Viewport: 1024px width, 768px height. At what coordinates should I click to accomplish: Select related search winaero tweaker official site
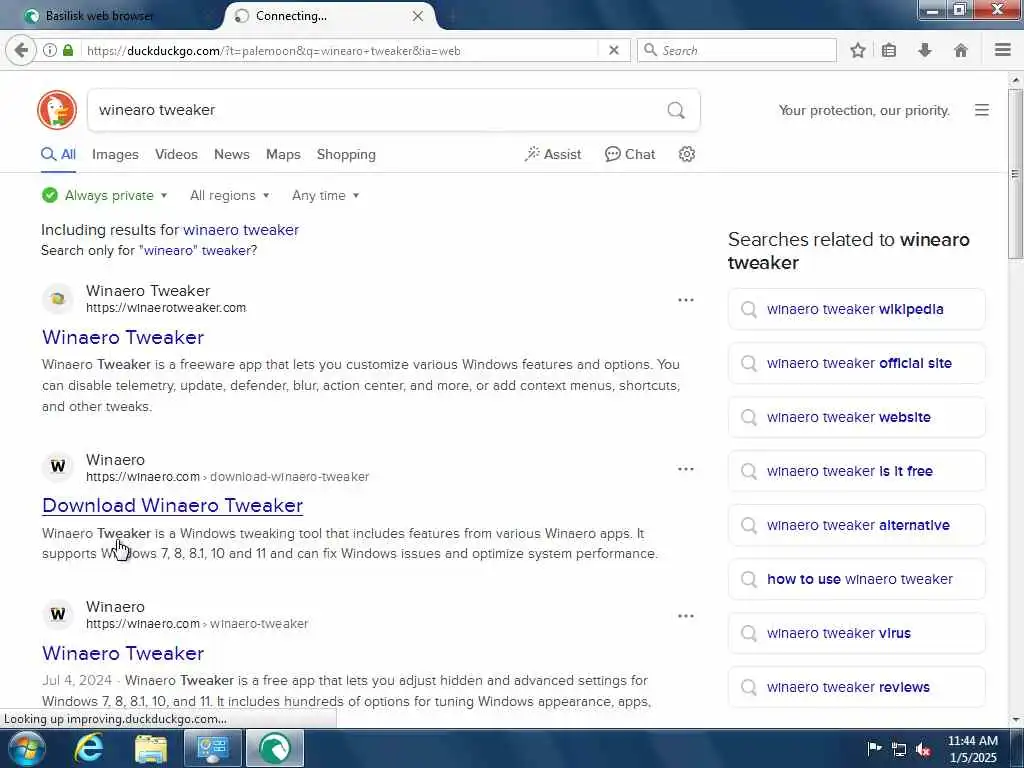(856, 363)
